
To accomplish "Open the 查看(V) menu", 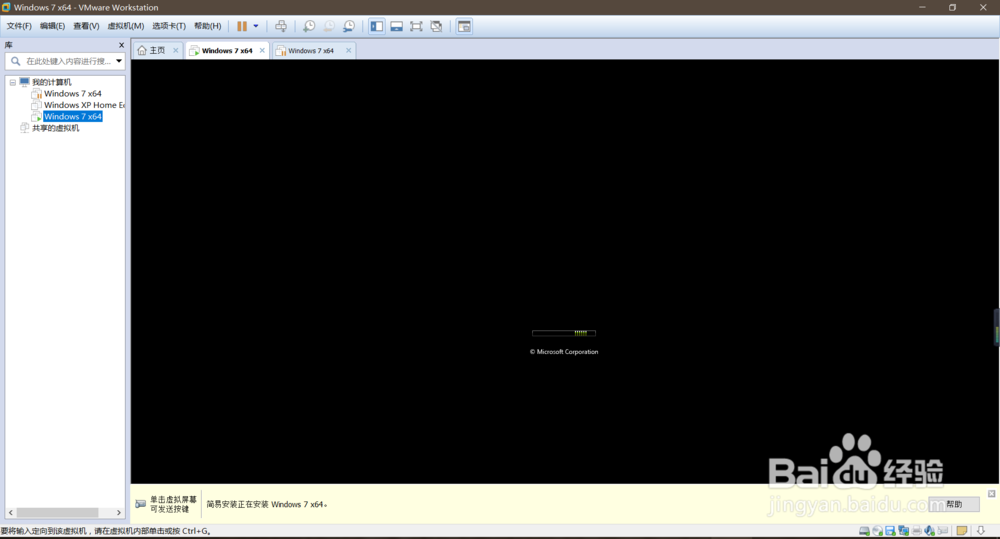I will click(x=86, y=26).
